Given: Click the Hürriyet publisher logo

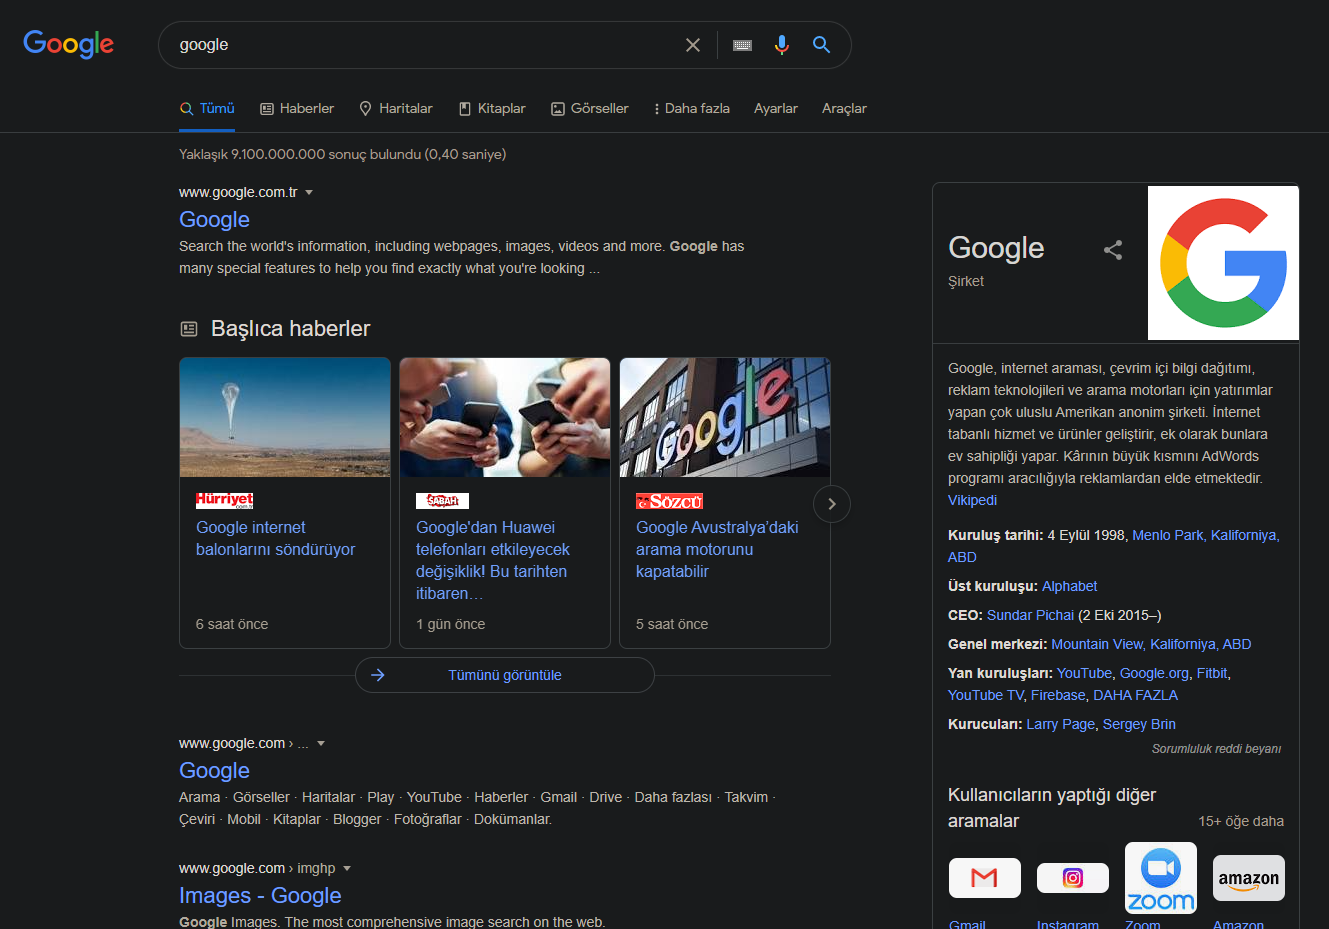Looking at the screenshot, I should 224,500.
